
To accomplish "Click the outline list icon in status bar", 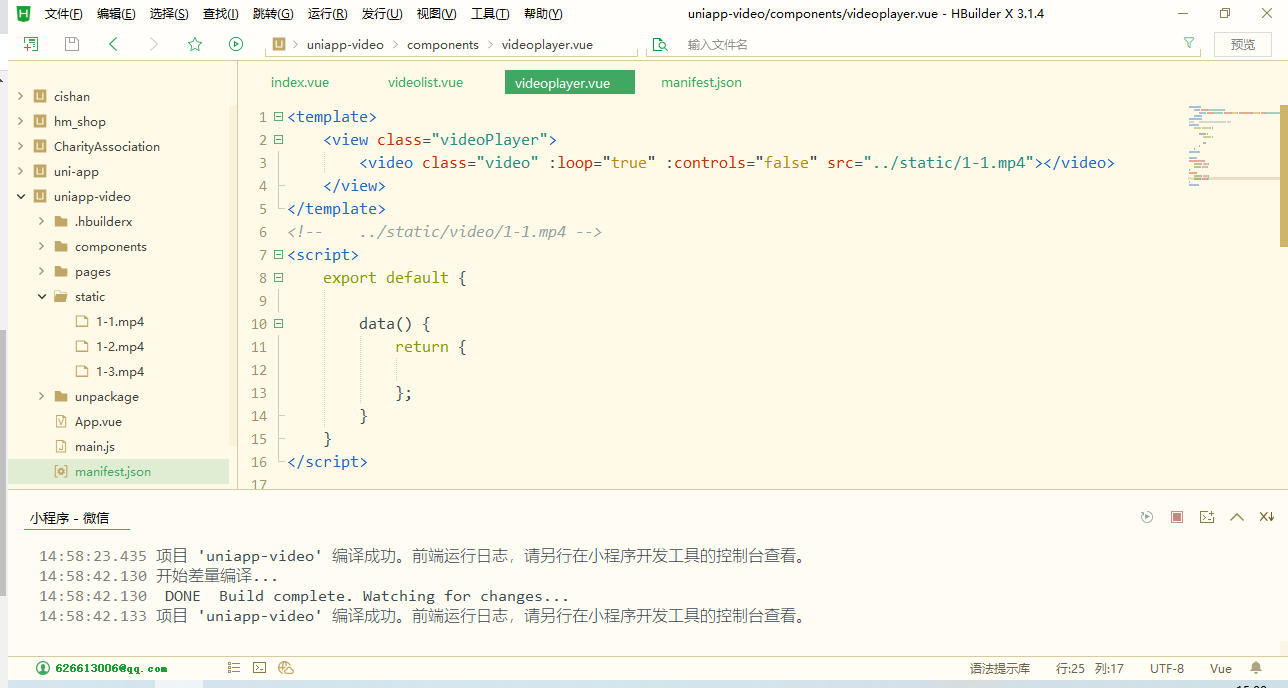I will (234, 668).
